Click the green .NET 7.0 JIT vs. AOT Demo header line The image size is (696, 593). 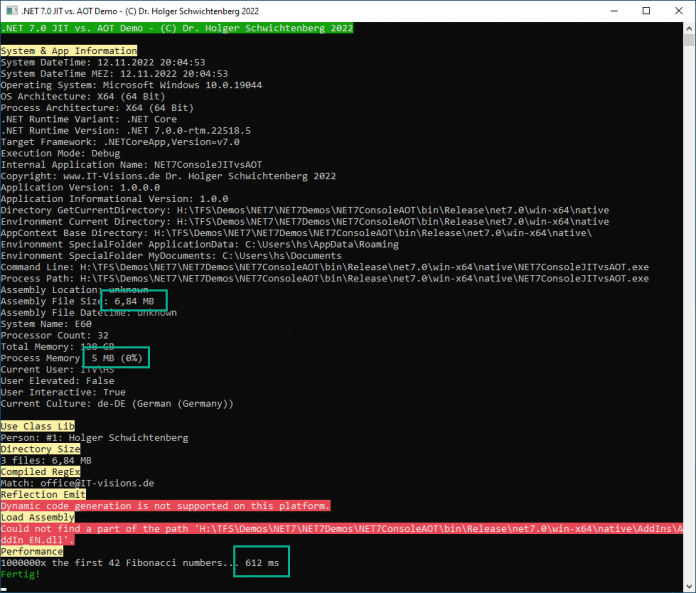177,28
